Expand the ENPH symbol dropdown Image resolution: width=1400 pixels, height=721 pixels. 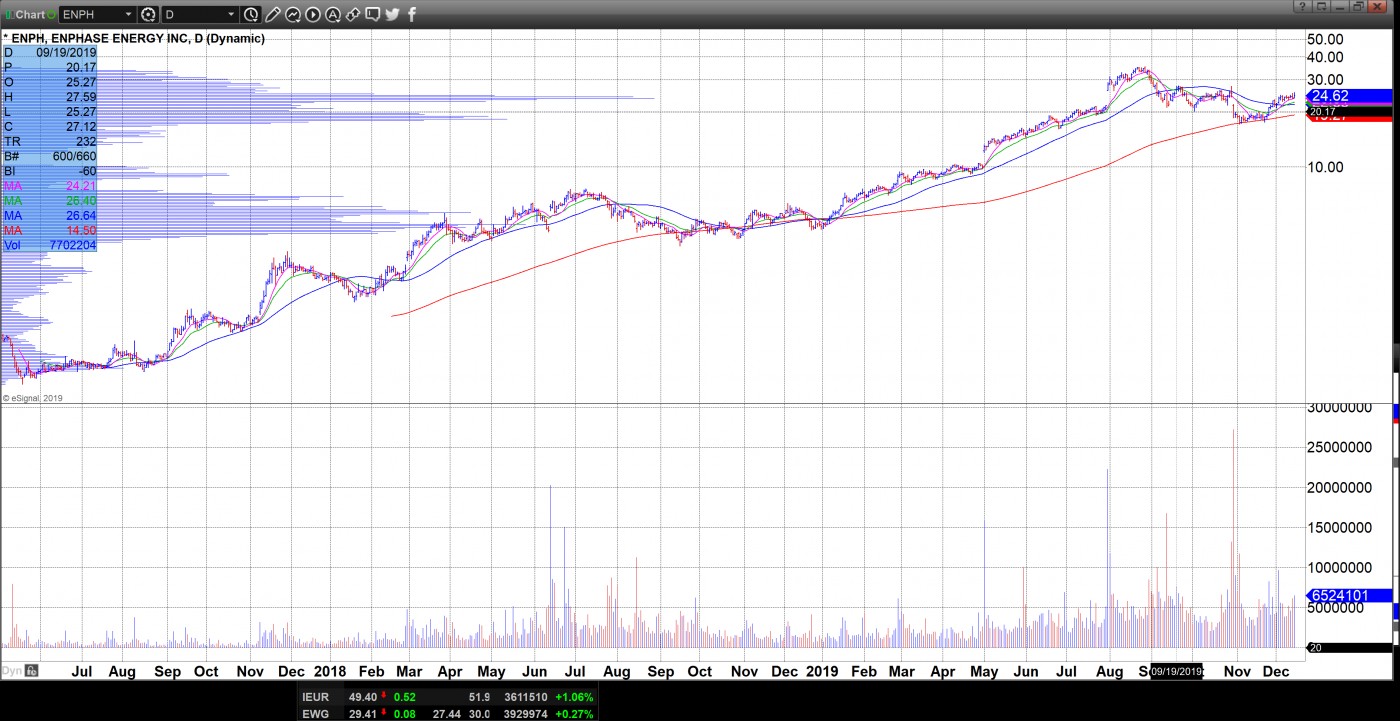128,14
